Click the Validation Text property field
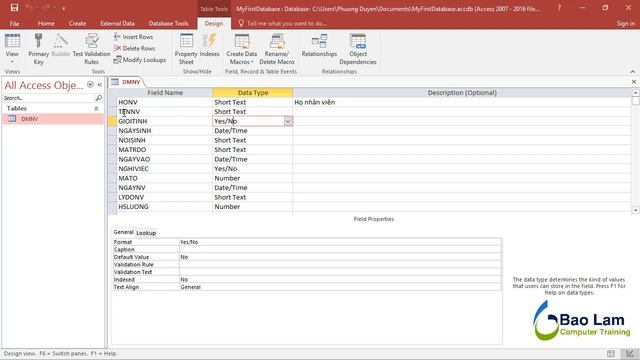 [340, 272]
